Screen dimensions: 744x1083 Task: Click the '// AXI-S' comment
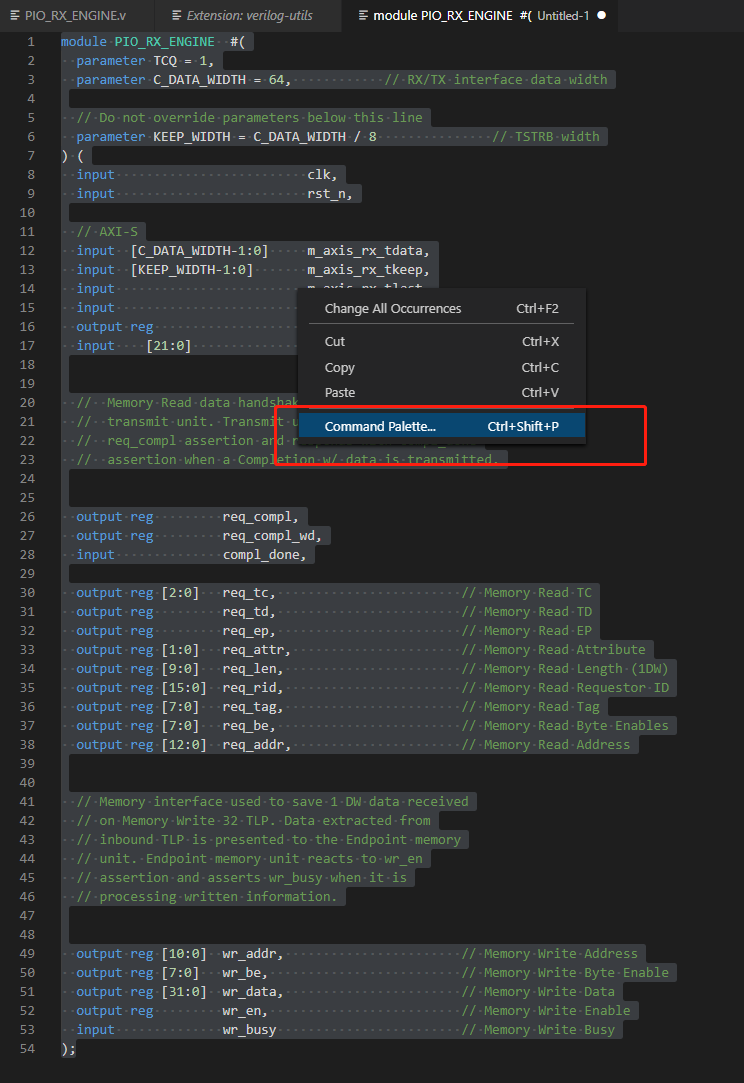click(107, 232)
